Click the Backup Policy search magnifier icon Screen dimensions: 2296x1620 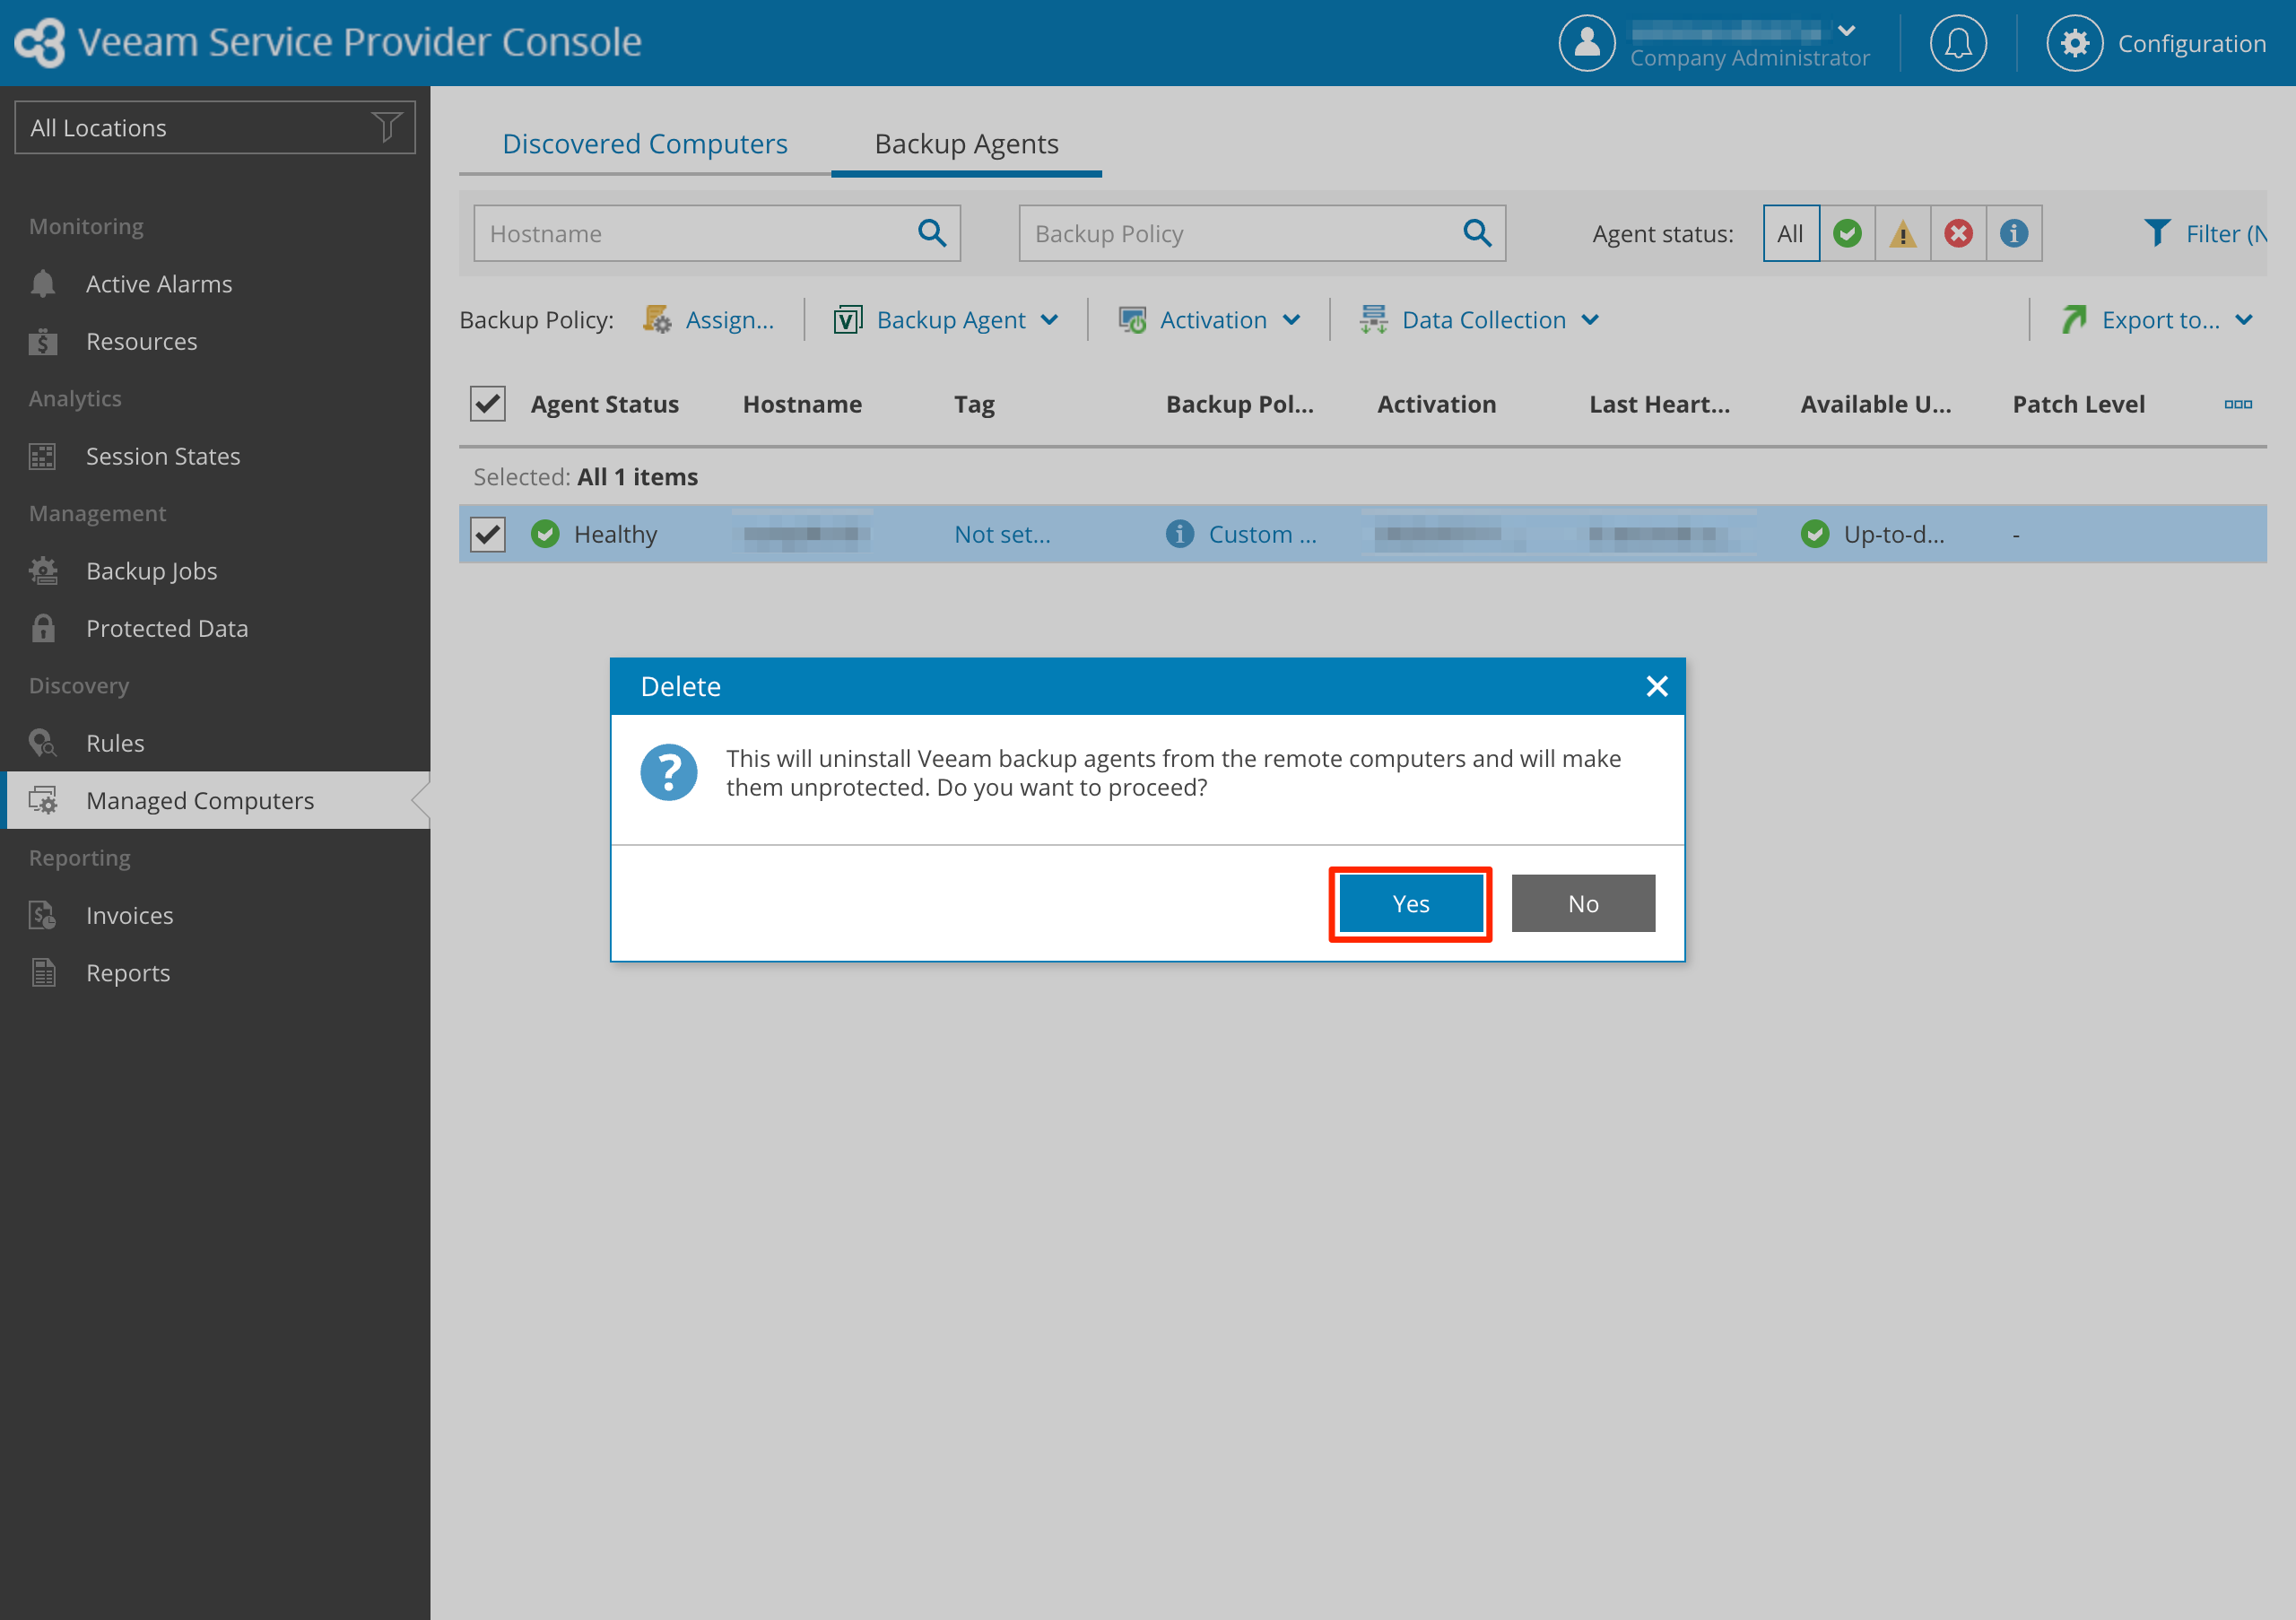coord(1477,233)
